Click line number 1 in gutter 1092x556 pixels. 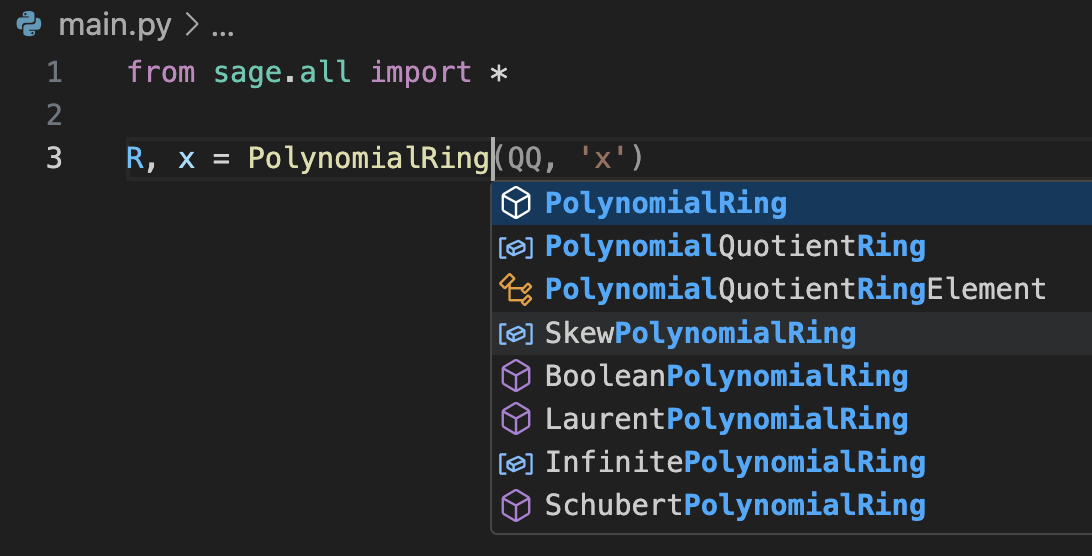[x=54, y=72]
